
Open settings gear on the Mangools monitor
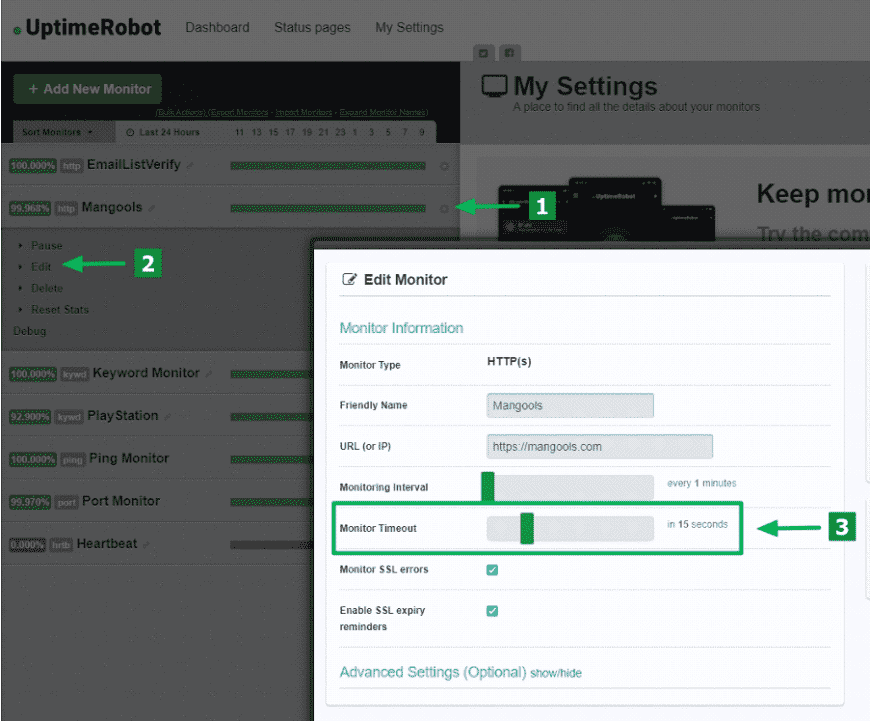pos(443,207)
